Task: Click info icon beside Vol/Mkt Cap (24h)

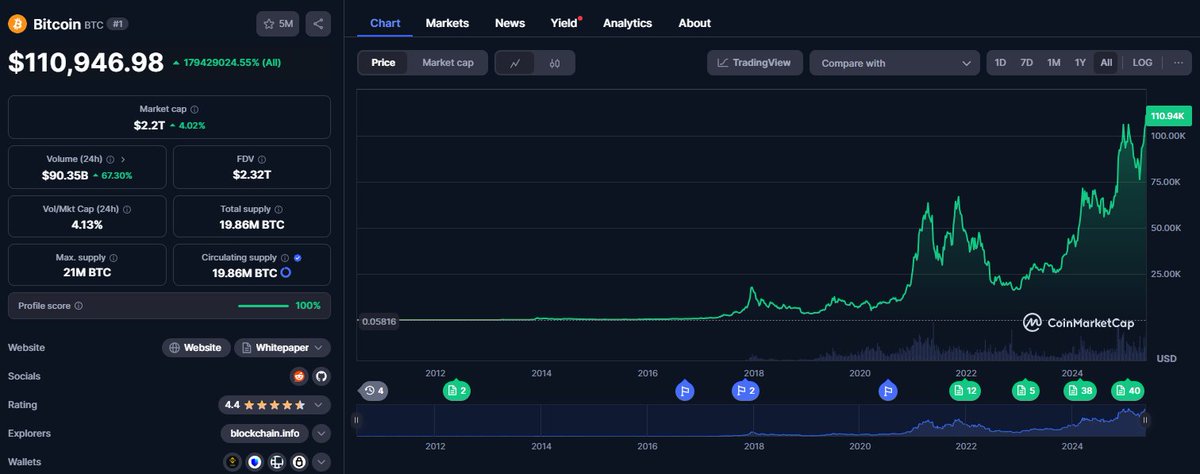Action: click(127, 209)
